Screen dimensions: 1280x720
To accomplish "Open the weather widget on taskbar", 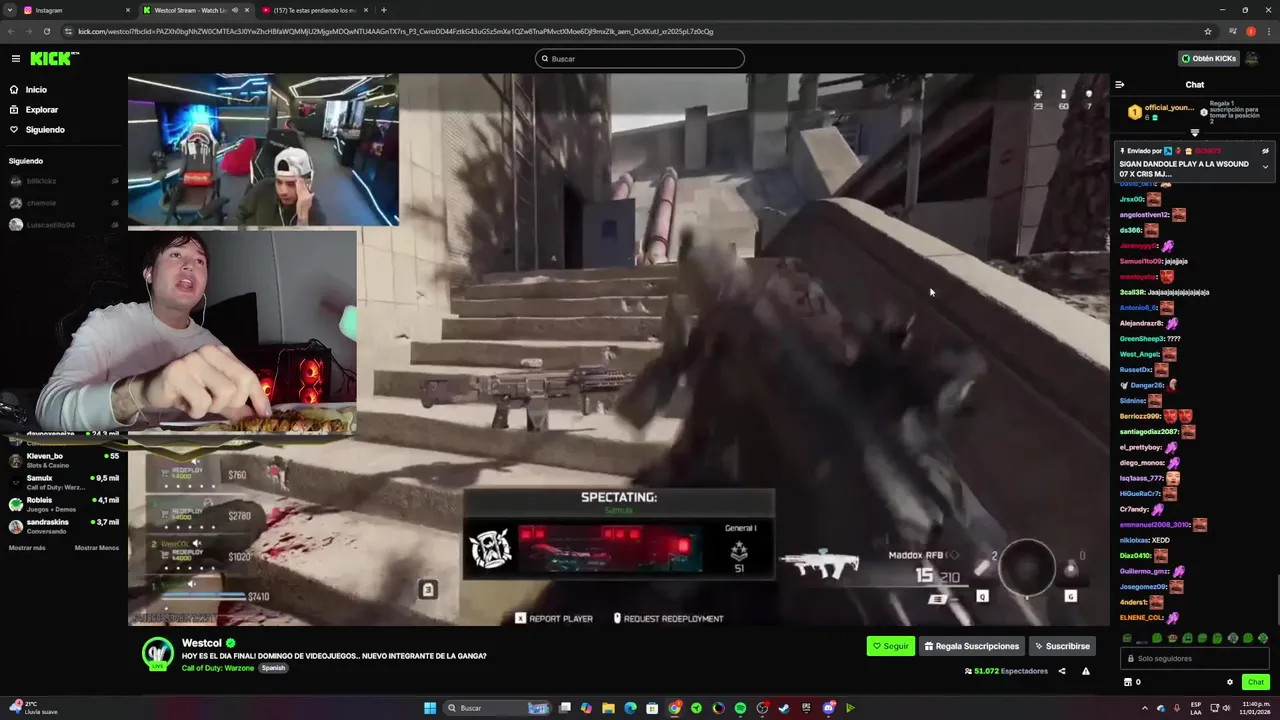I will 35,708.
